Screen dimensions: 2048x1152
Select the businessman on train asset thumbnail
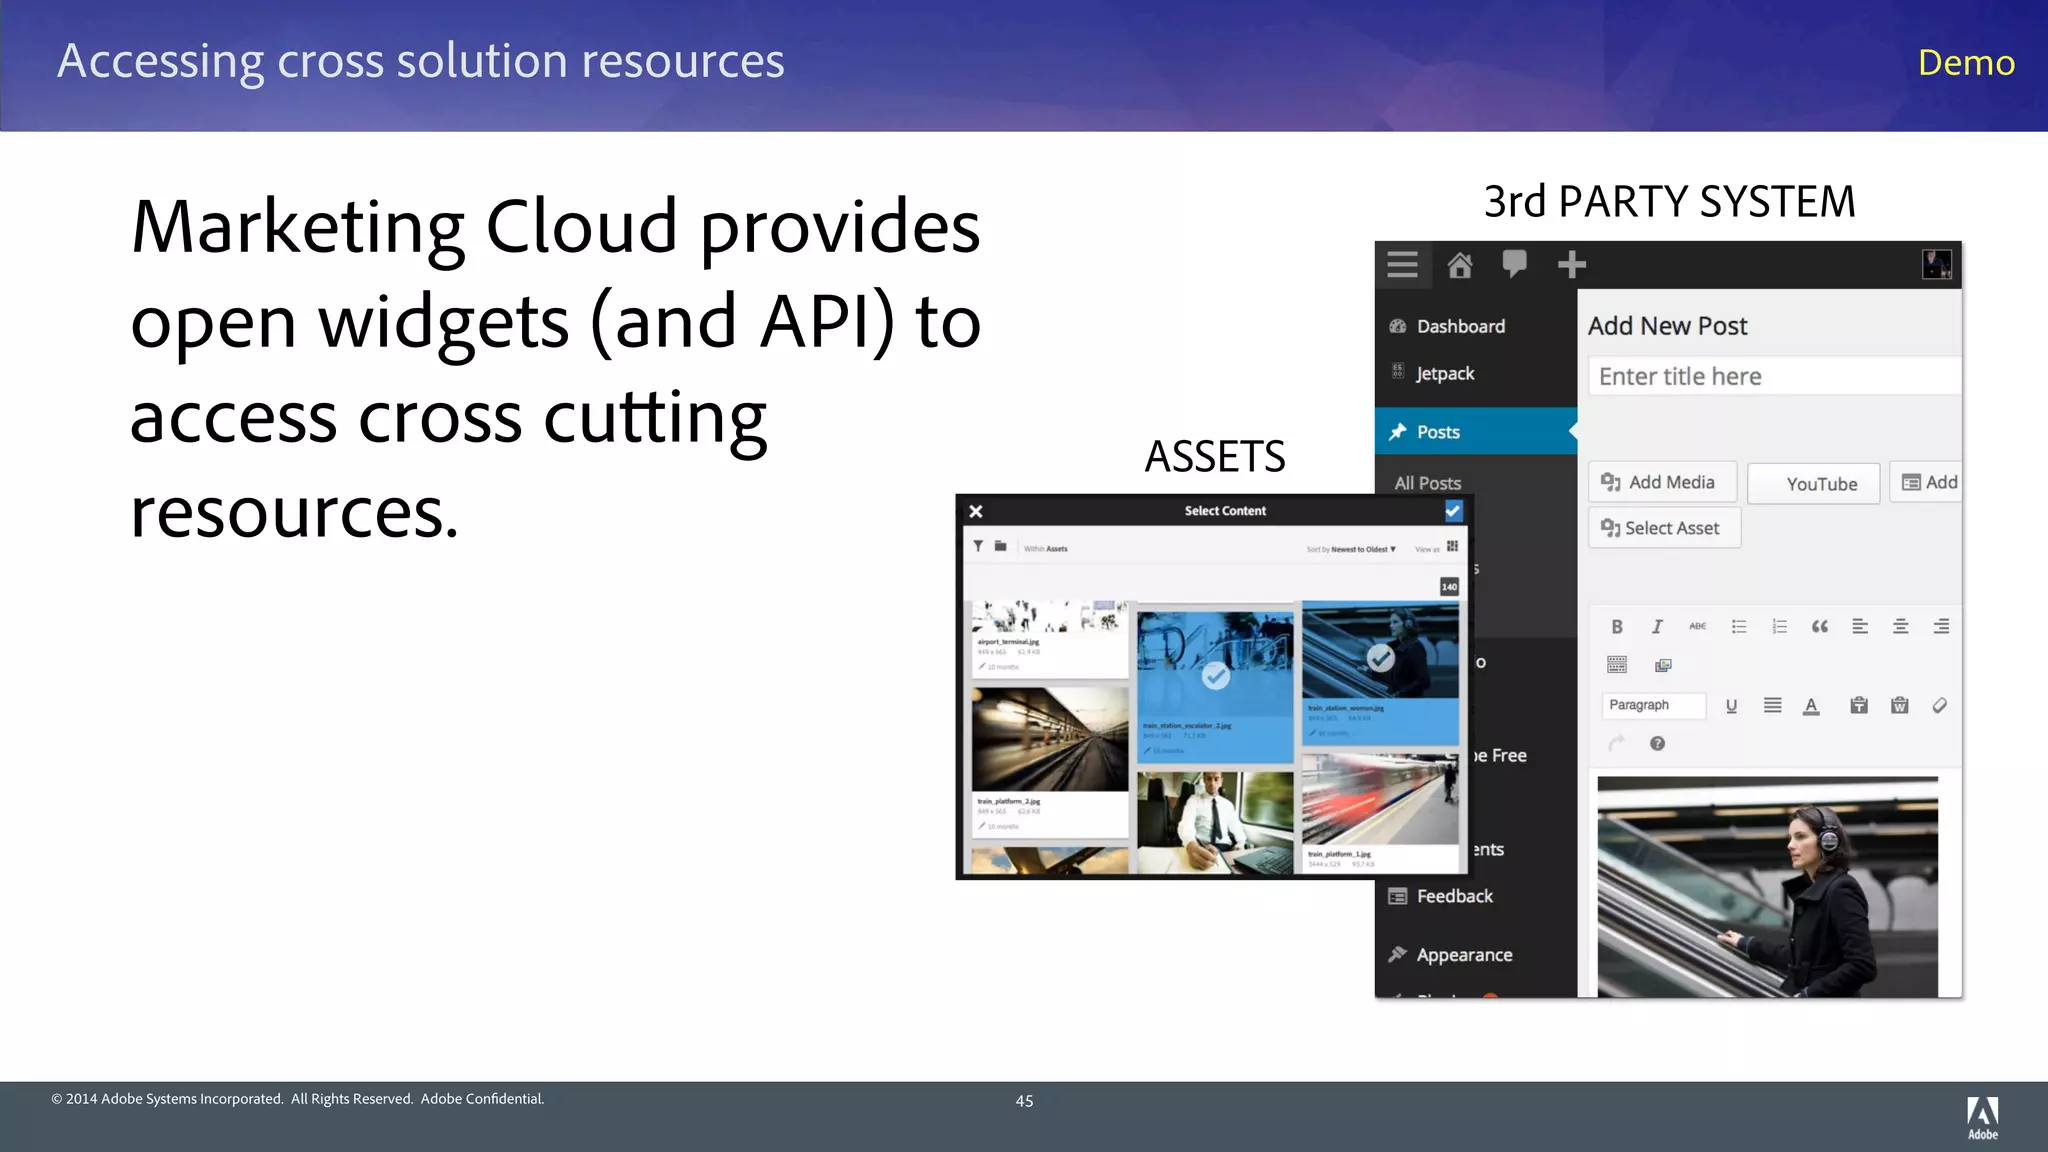coord(1215,822)
